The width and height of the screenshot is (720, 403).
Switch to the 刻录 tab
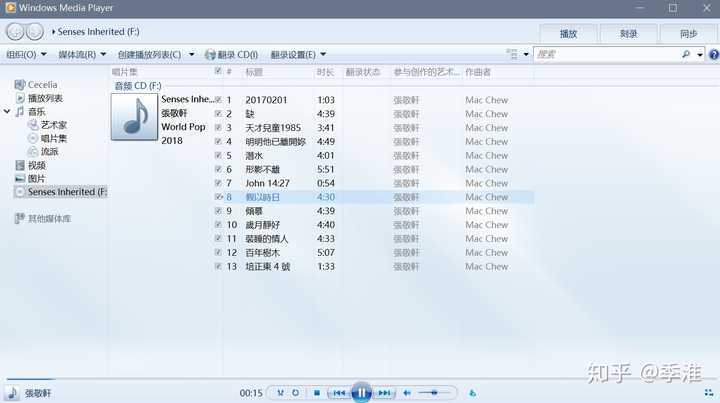628,34
